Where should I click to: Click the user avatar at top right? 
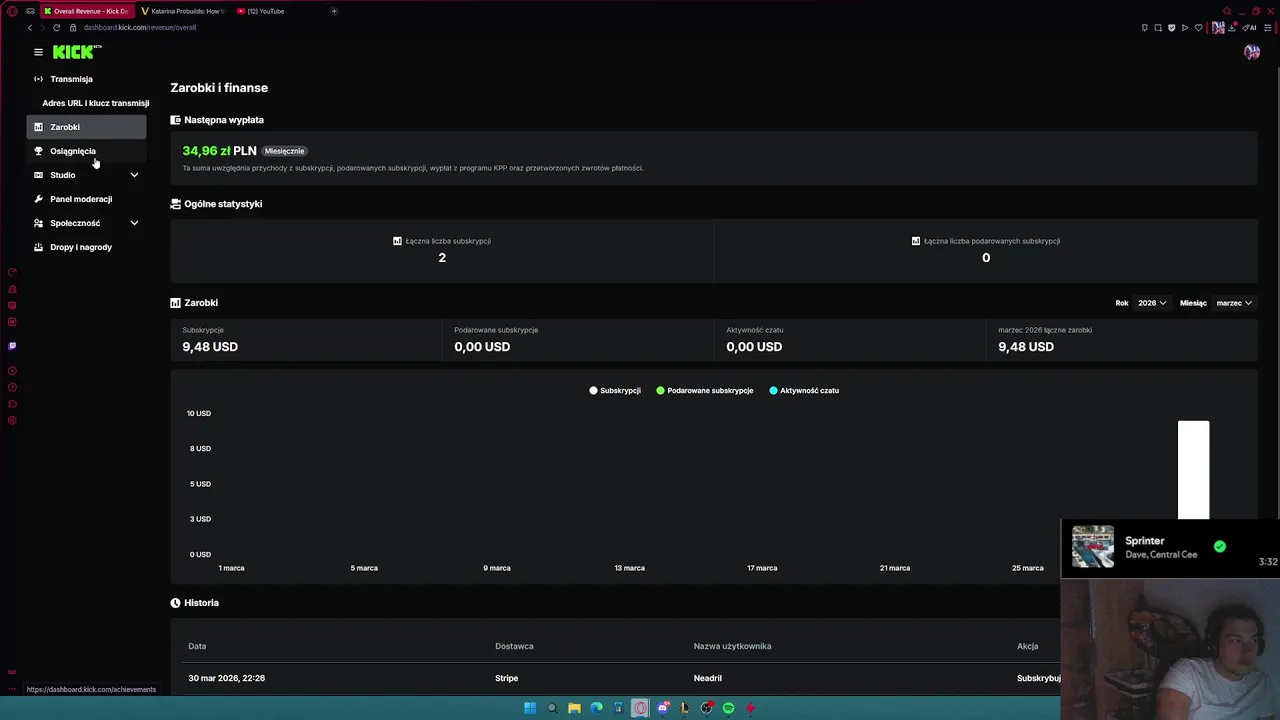[1252, 52]
